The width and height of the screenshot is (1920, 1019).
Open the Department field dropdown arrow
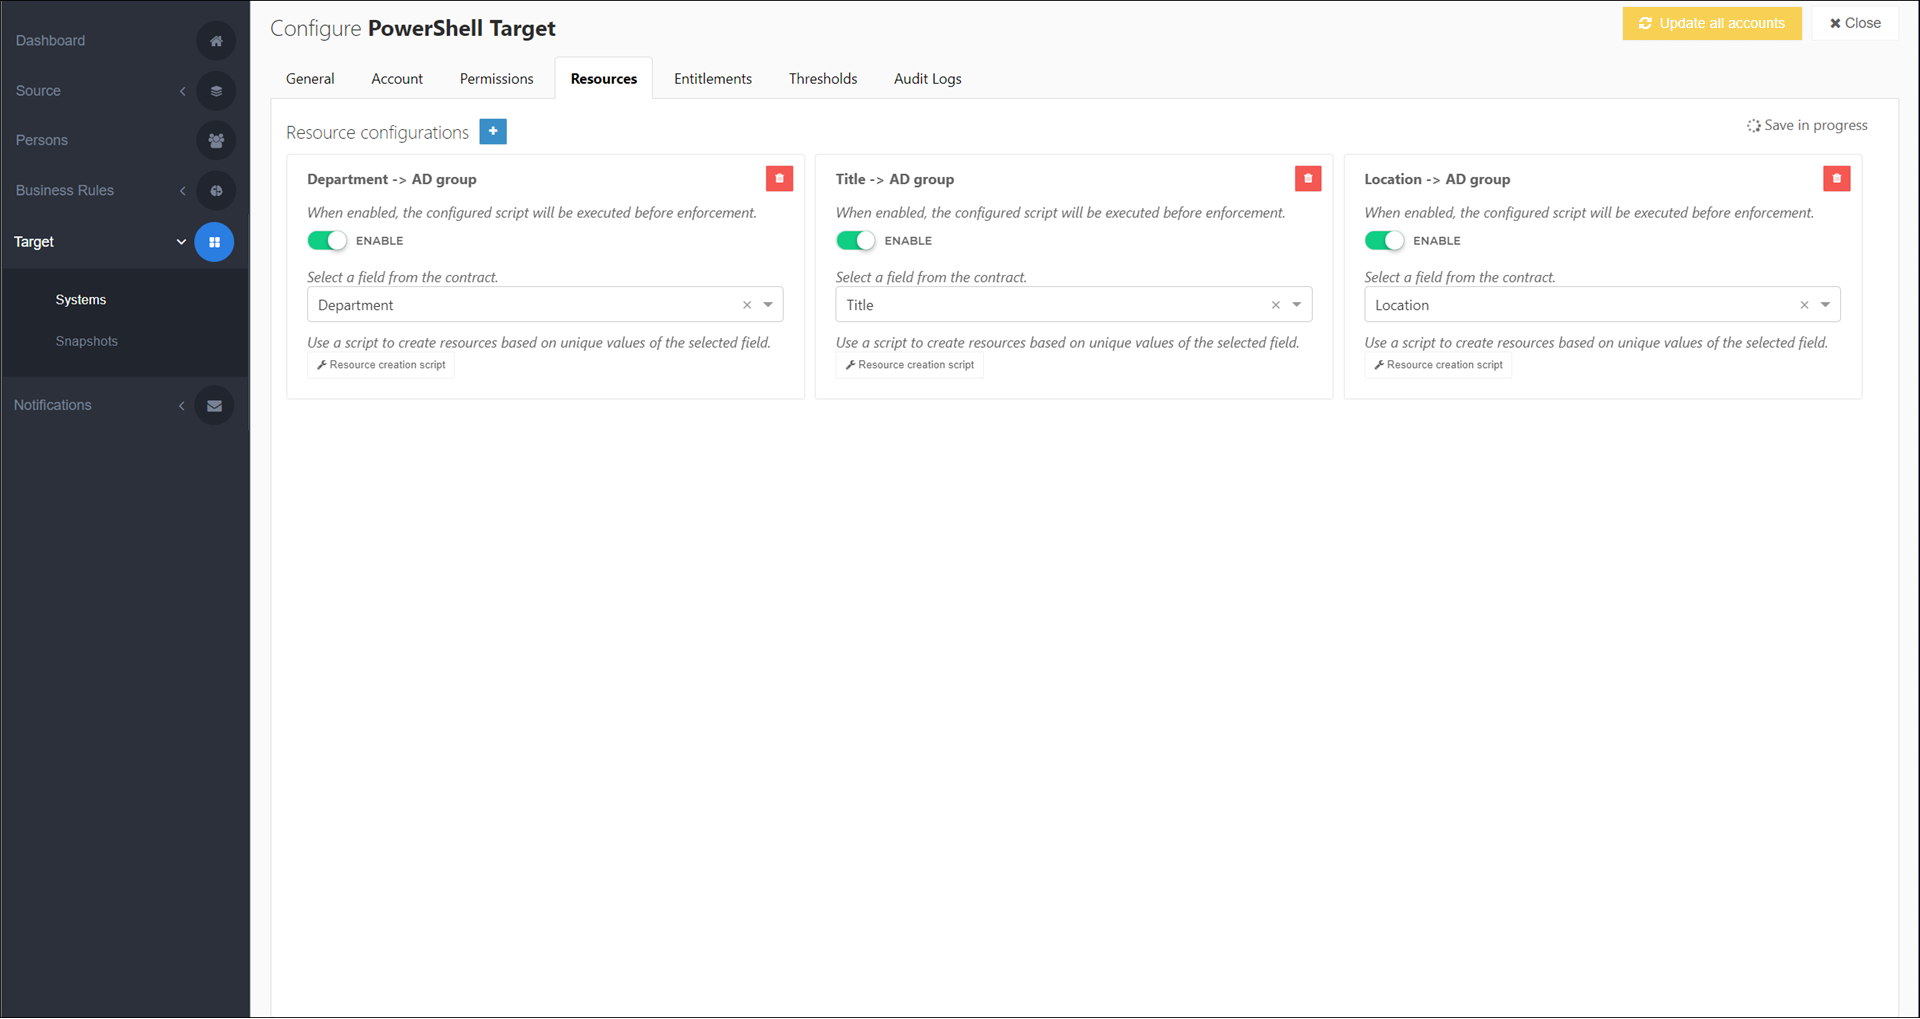coord(768,305)
